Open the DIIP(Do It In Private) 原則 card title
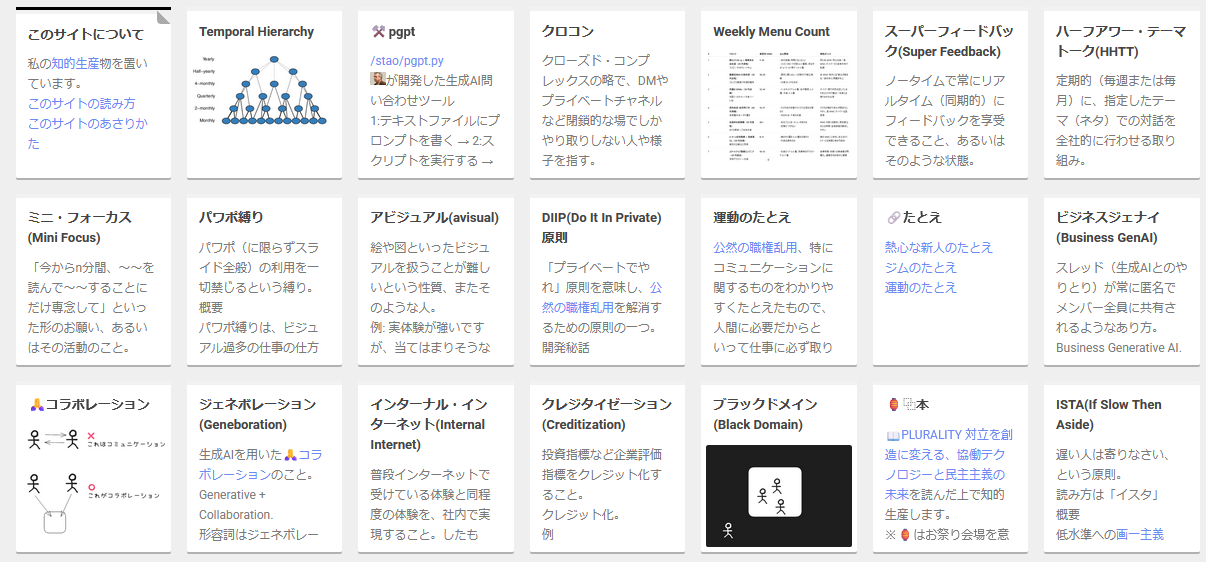Viewport: 1206px width, 562px height. (x=601, y=227)
